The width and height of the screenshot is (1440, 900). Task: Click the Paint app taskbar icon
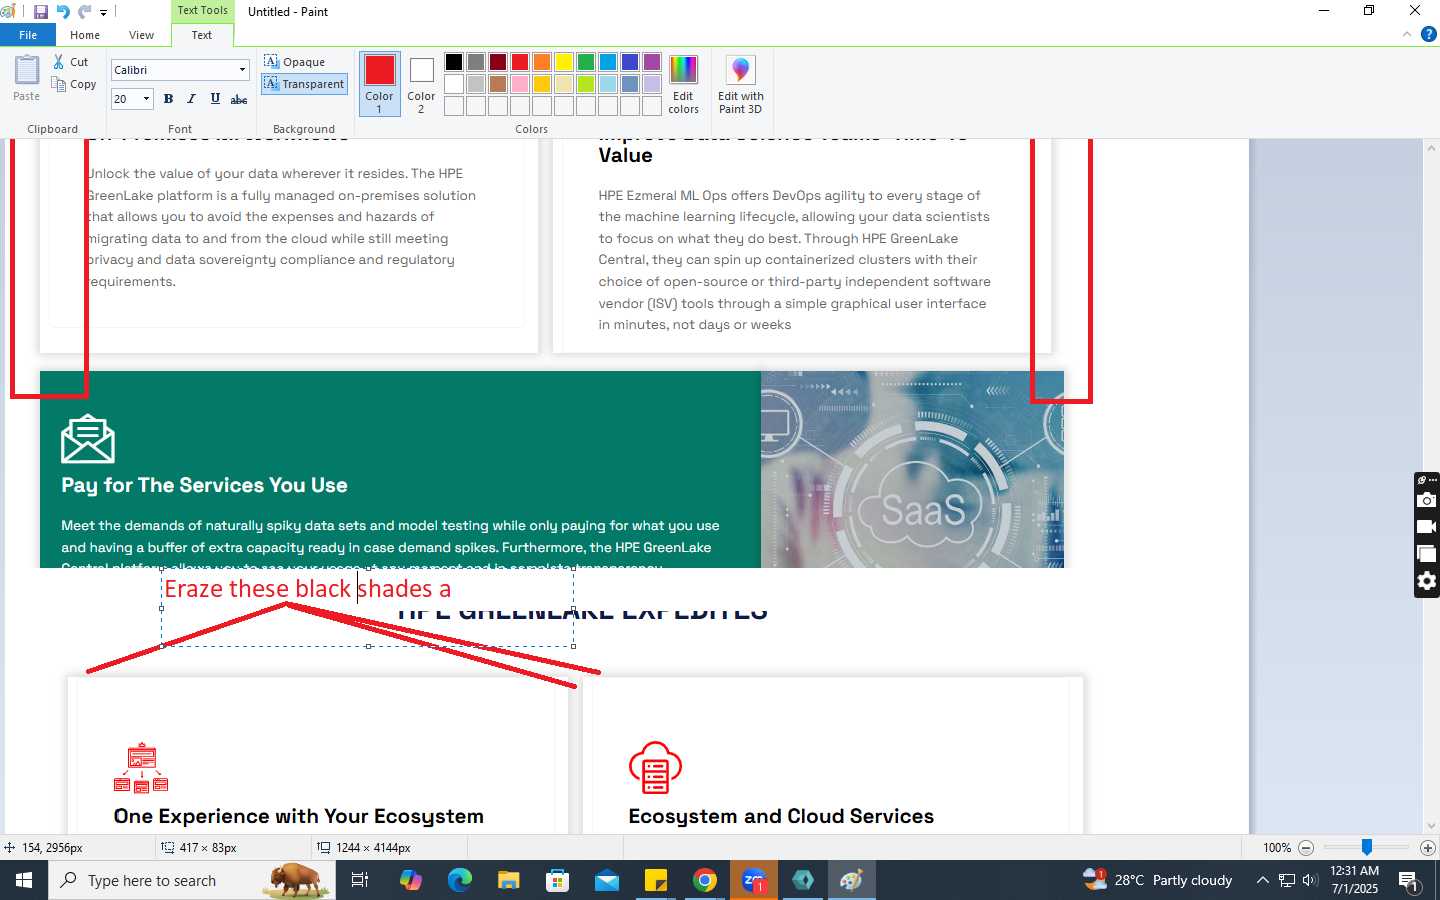(x=852, y=880)
